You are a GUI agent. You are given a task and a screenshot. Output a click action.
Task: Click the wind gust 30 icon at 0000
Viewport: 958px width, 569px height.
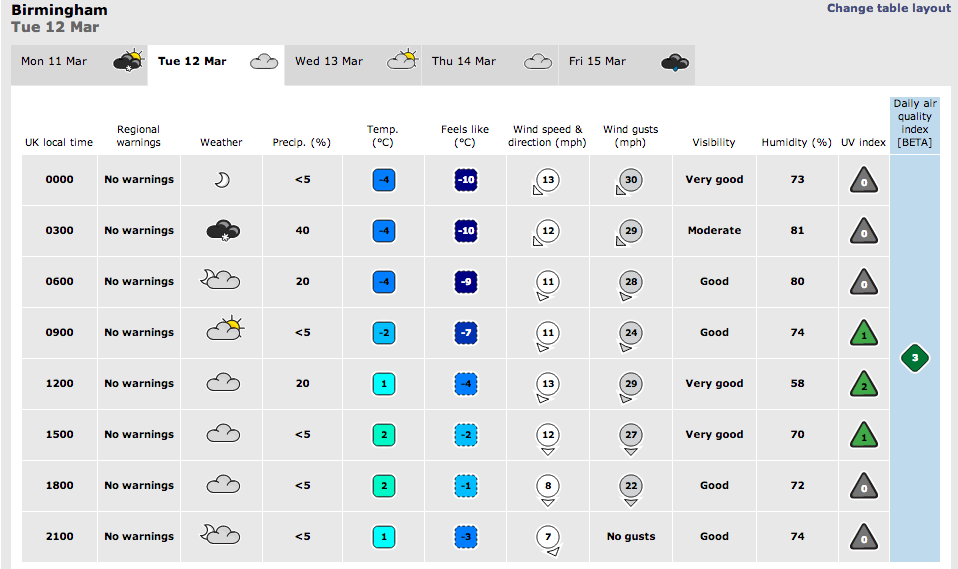tap(629, 182)
